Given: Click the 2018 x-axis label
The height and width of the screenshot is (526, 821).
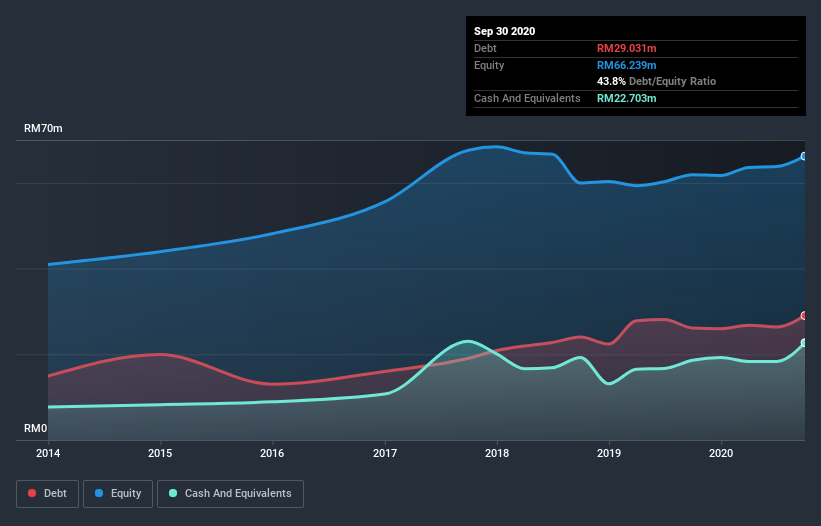Looking at the screenshot, I should pos(497,453).
